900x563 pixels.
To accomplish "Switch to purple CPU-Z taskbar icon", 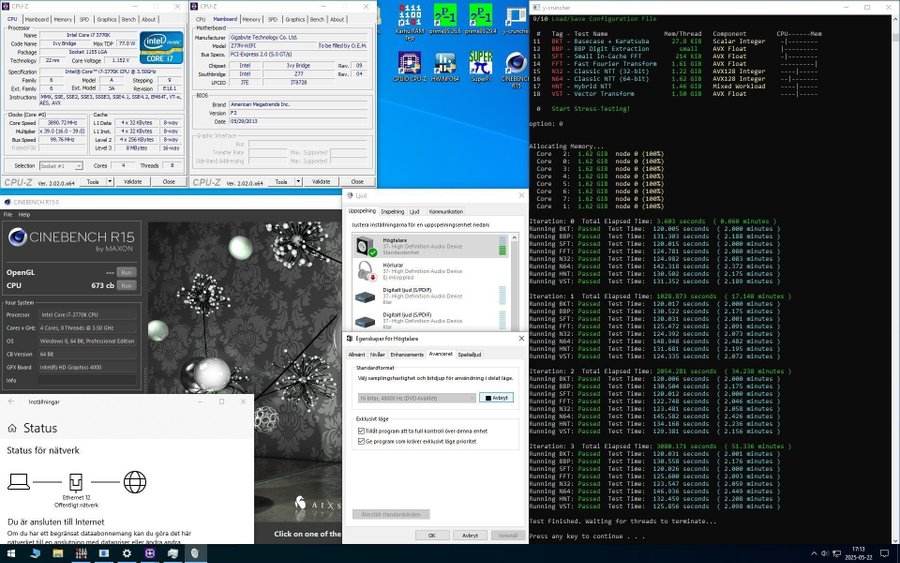I will click(x=150, y=553).
